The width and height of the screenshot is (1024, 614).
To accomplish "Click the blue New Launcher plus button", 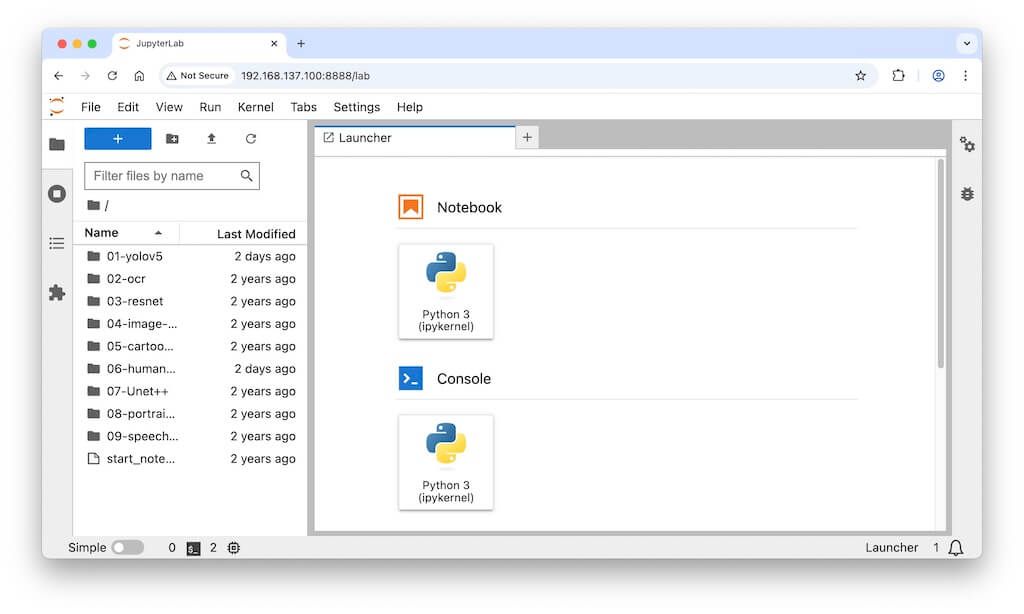I will (x=118, y=139).
